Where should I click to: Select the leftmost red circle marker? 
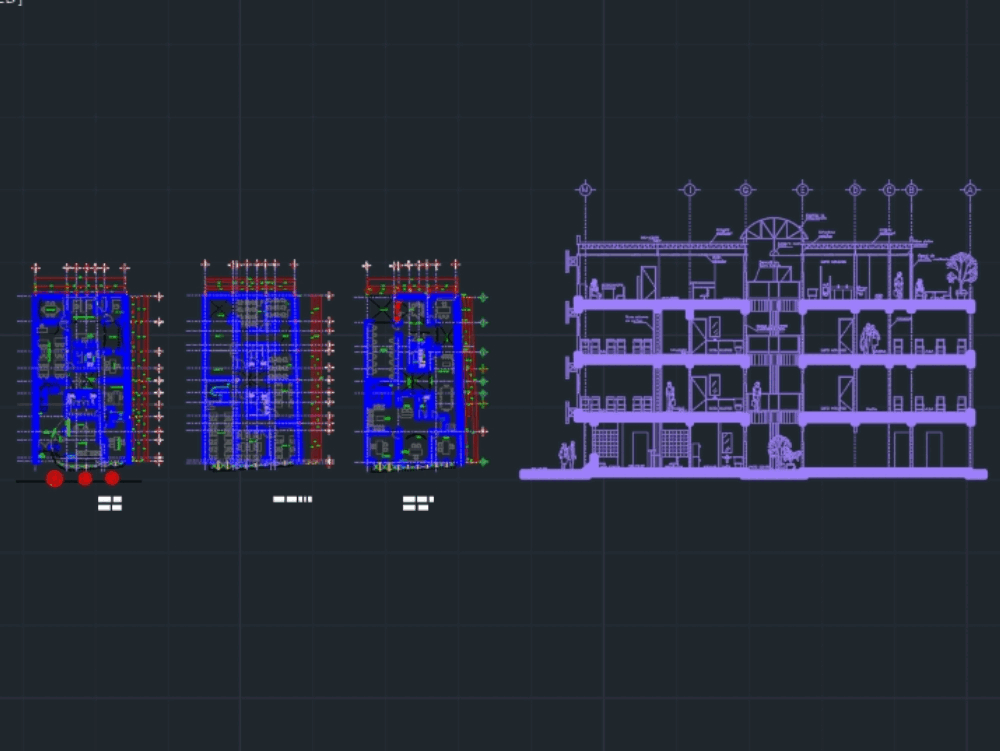tap(52, 479)
